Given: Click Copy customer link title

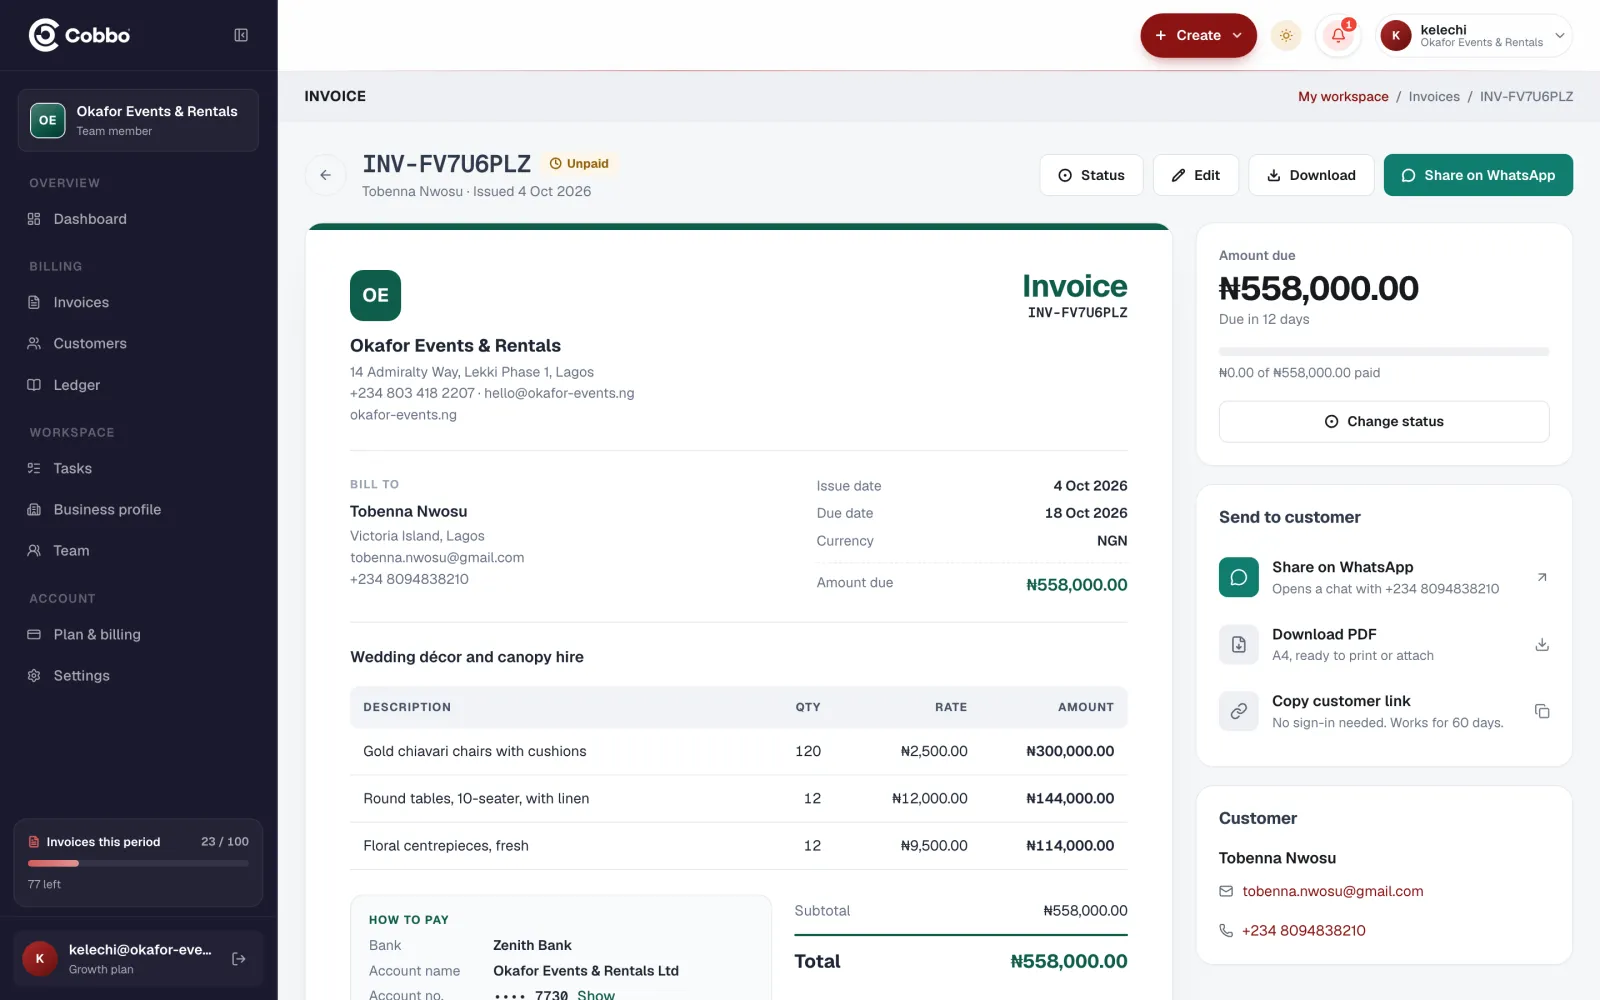Looking at the screenshot, I should tap(1341, 701).
